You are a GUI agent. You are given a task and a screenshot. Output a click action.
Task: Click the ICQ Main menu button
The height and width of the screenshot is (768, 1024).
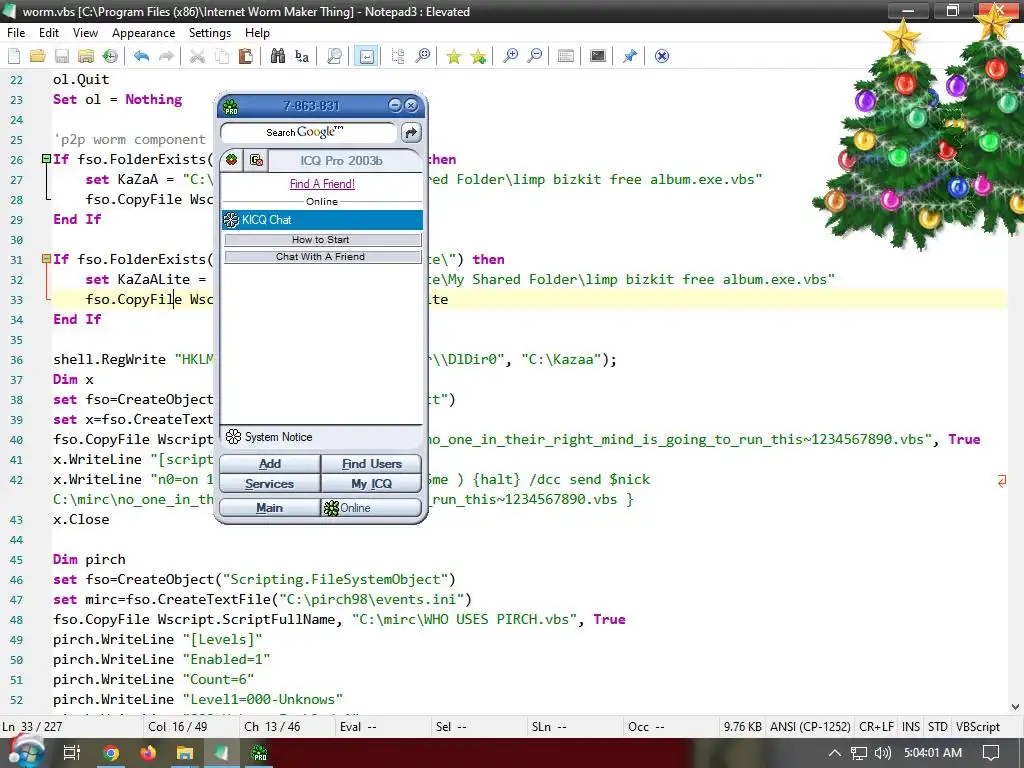(270, 508)
